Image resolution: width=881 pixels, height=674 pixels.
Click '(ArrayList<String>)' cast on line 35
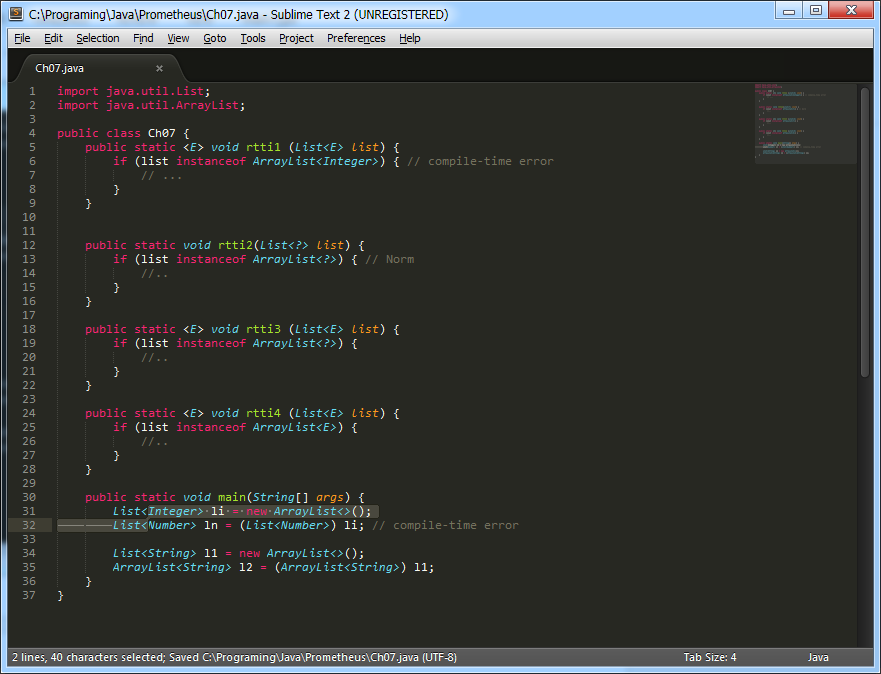click(x=340, y=567)
